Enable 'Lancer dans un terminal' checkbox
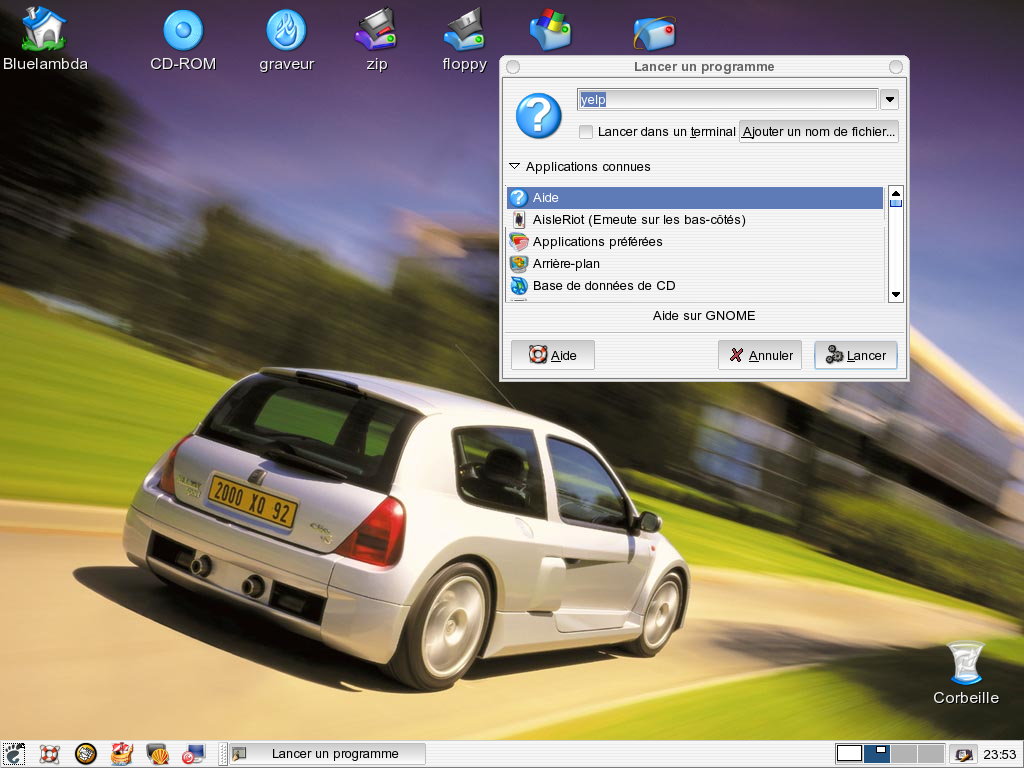 pyautogui.click(x=586, y=132)
